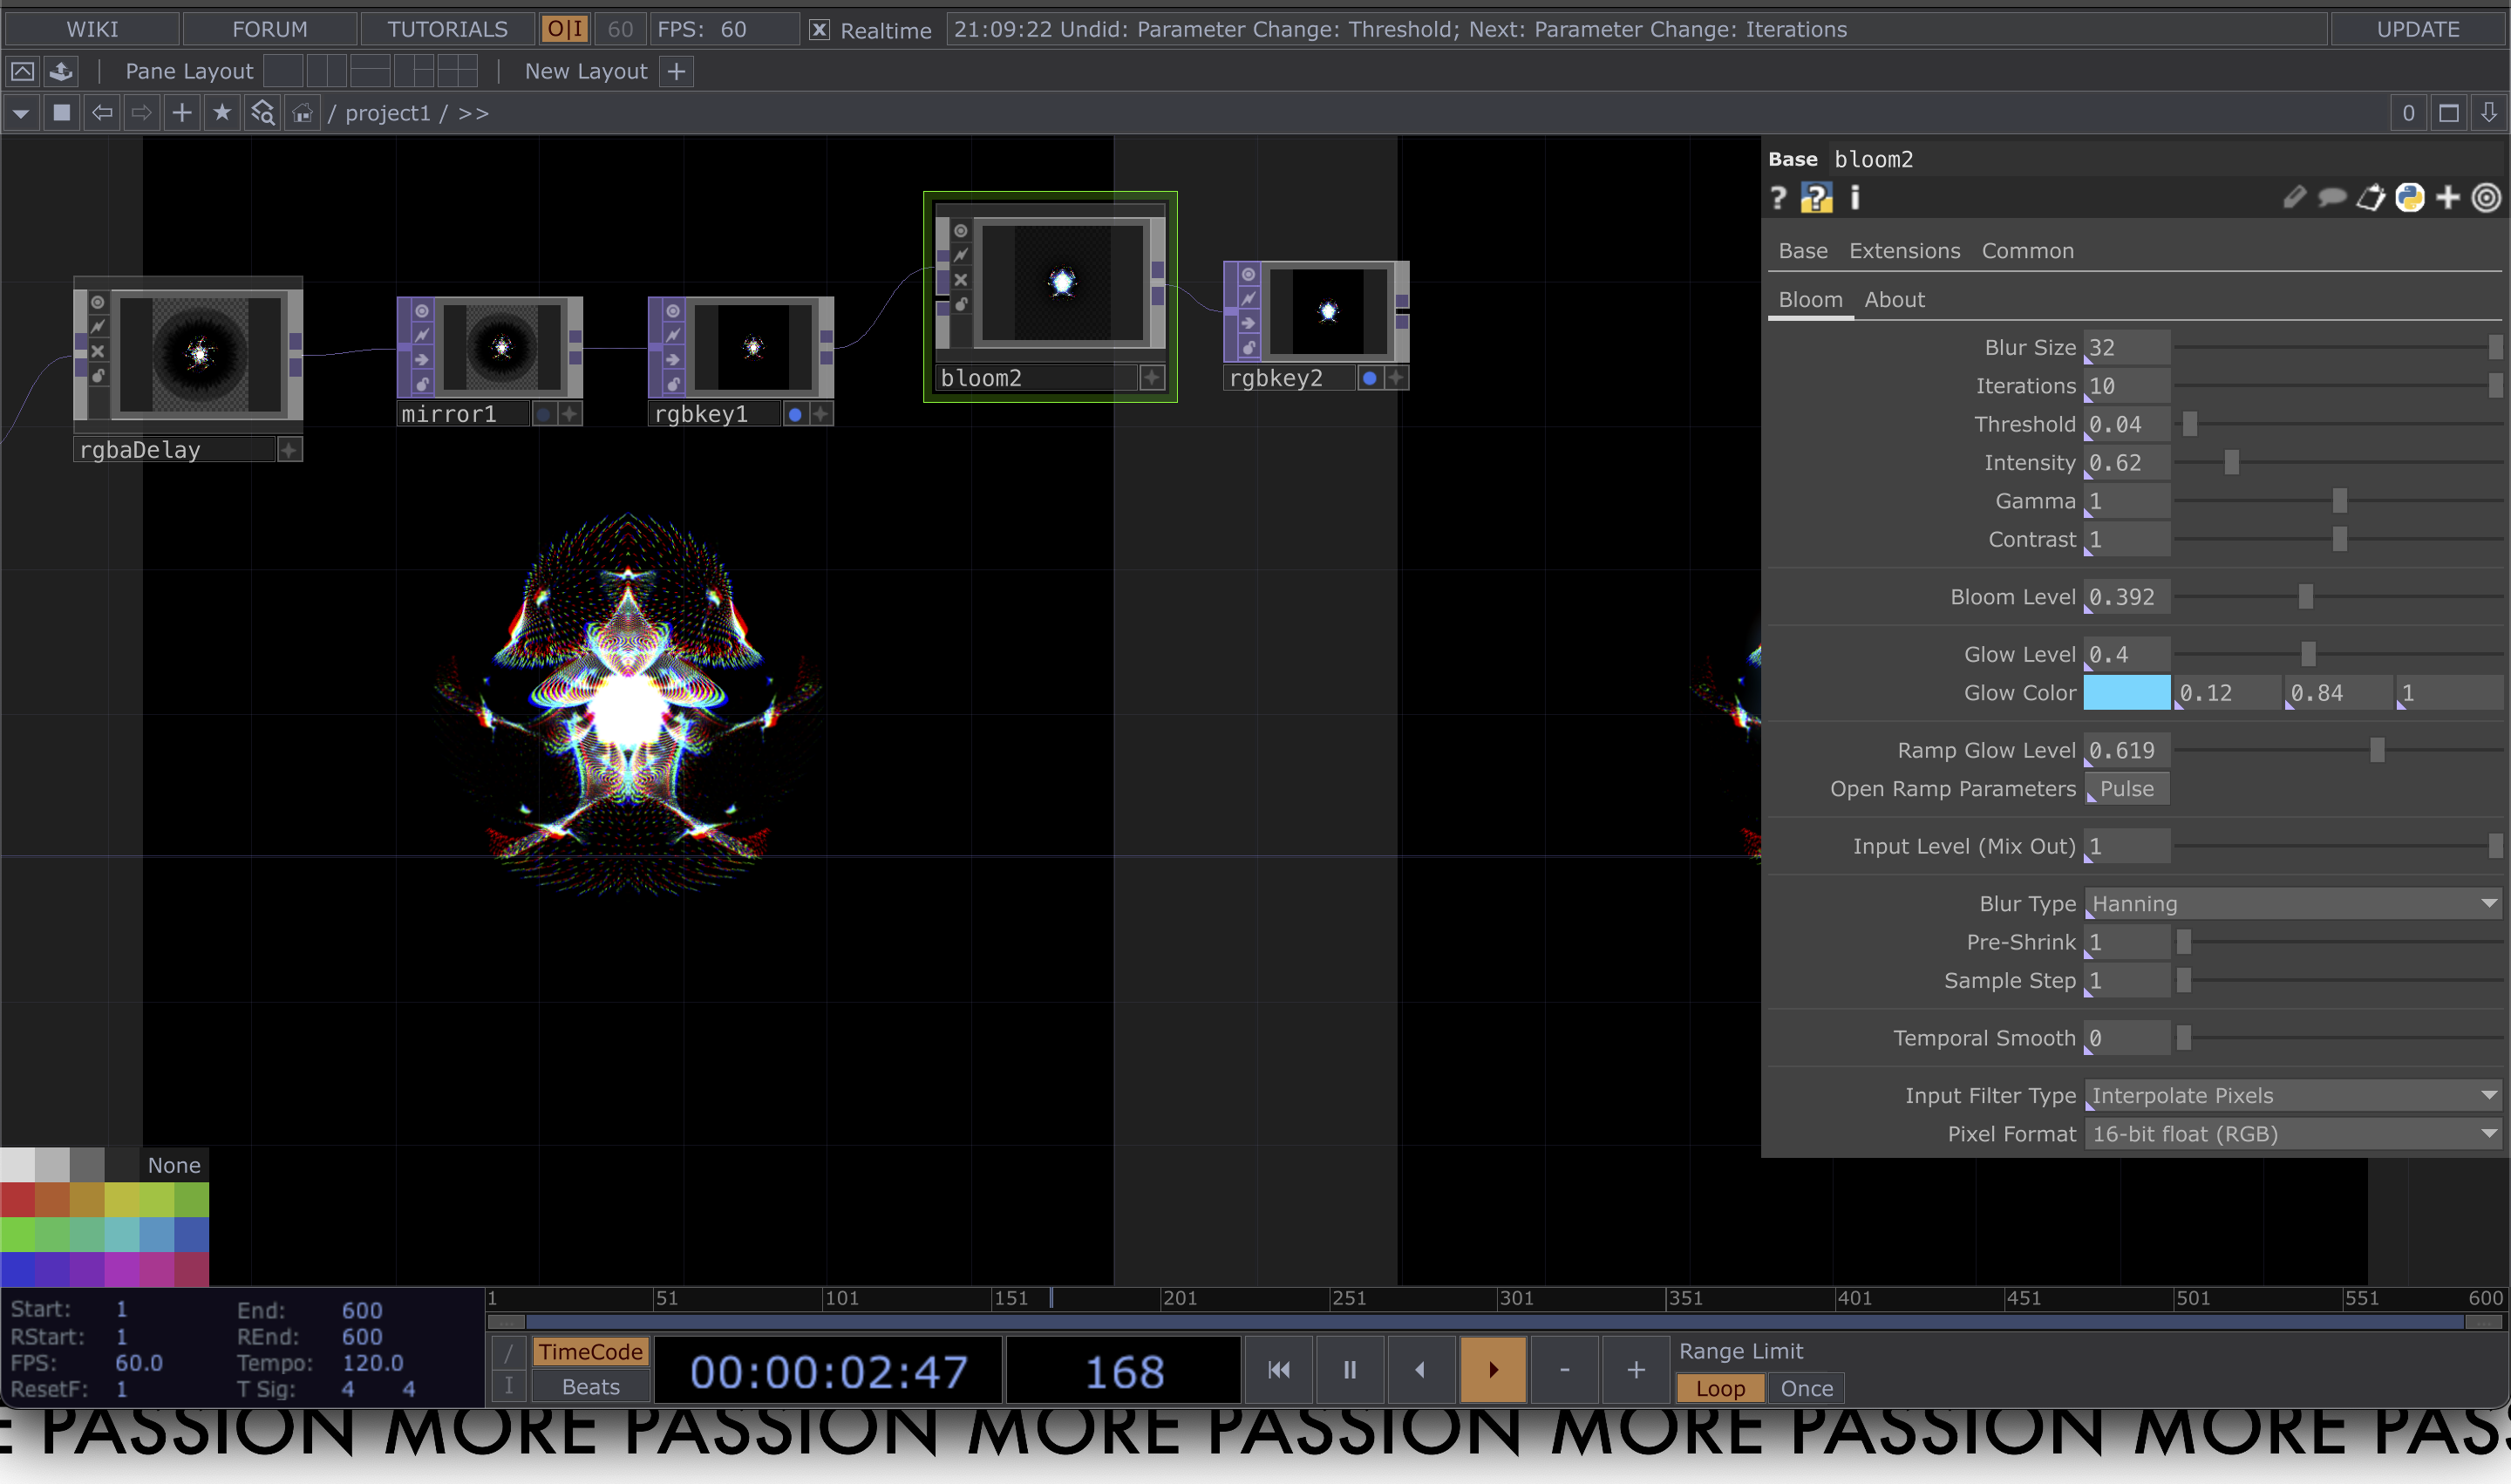
Task: Click New Layout plus button
Action: [677, 71]
